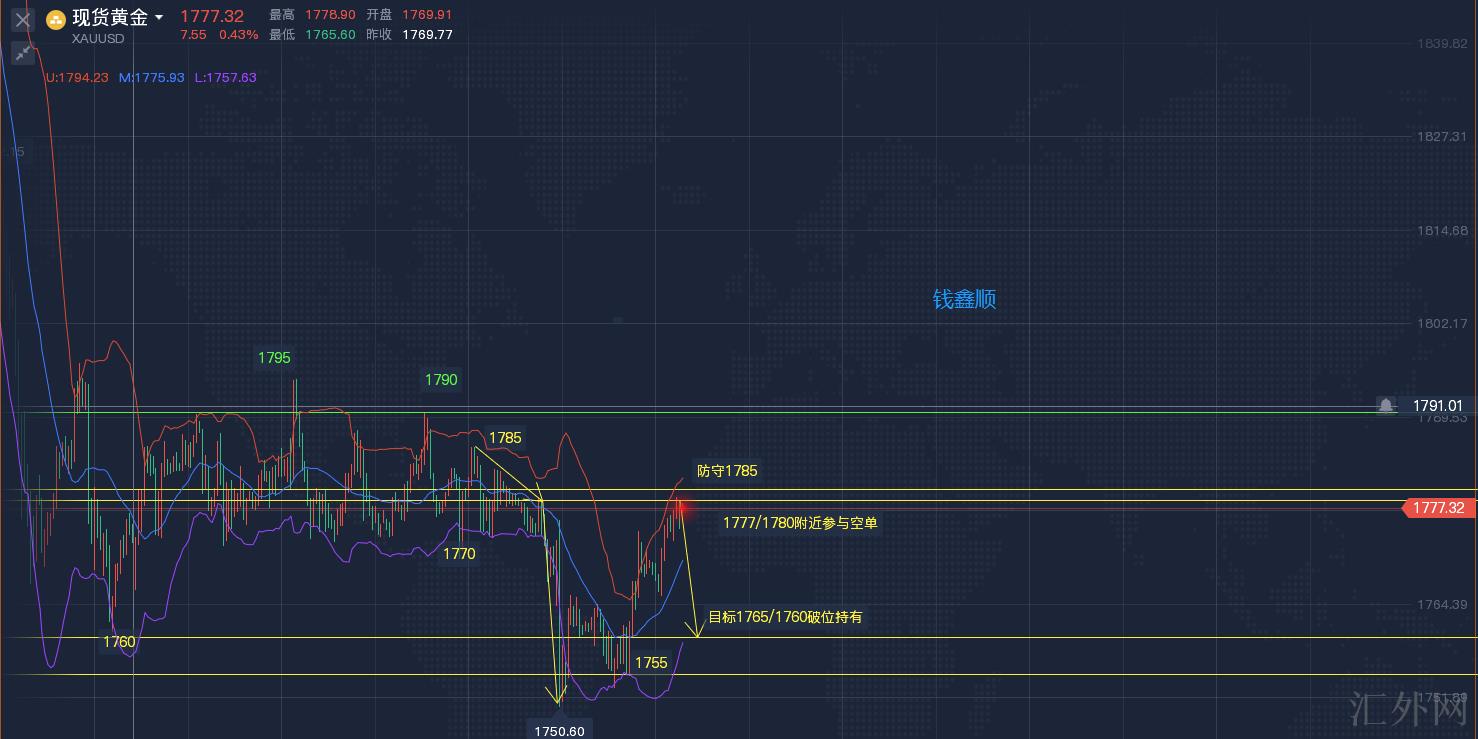Click the middle band value M:1775.93
Screen dimensions: 1478x739
(152, 77)
